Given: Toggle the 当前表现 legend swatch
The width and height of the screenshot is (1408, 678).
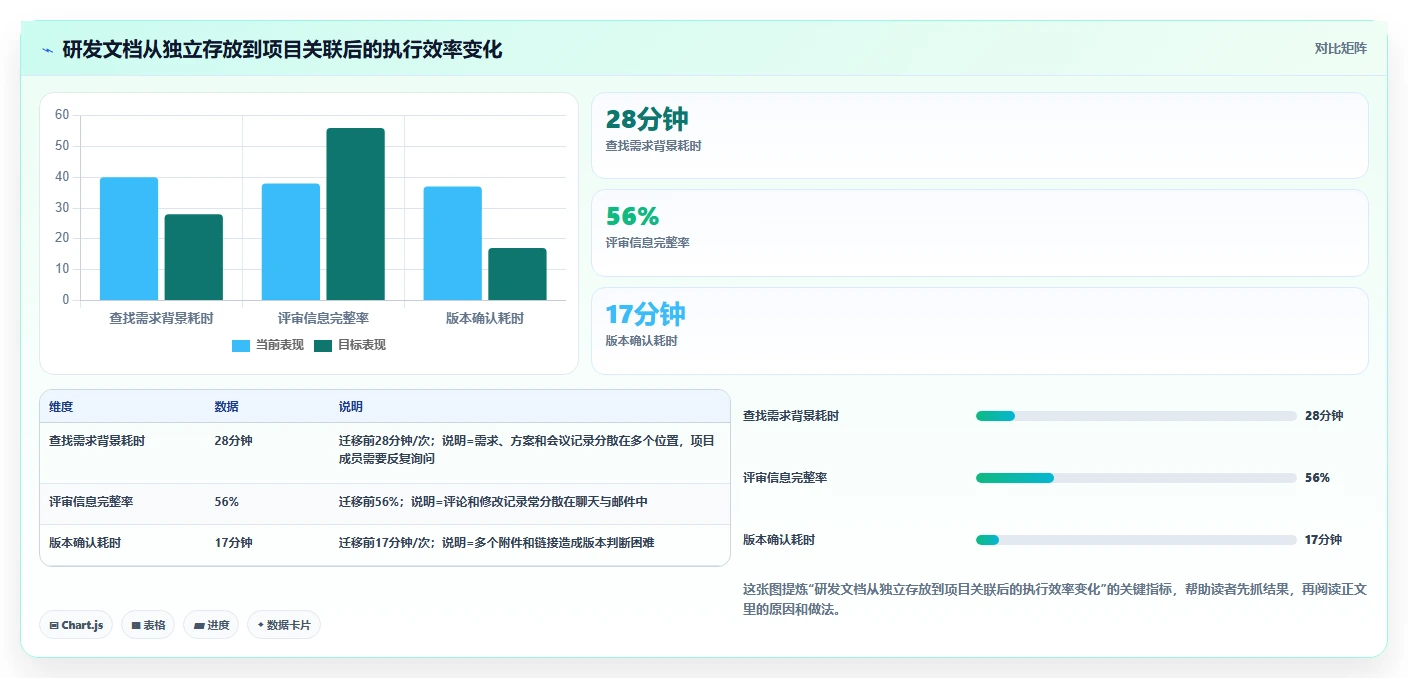Looking at the screenshot, I should point(241,345).
